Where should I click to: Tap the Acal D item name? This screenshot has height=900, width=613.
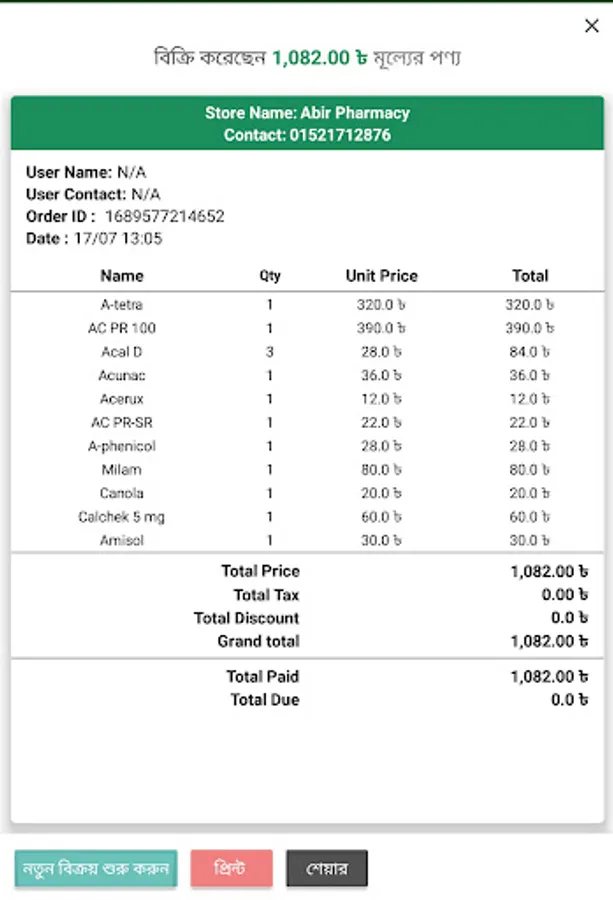click(122, 352)
